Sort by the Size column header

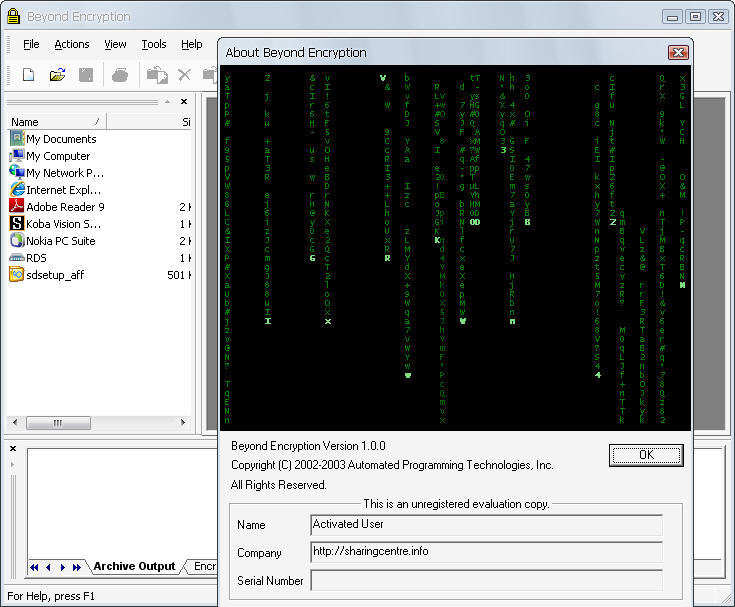pyautogui.click(x=150, y=122)
